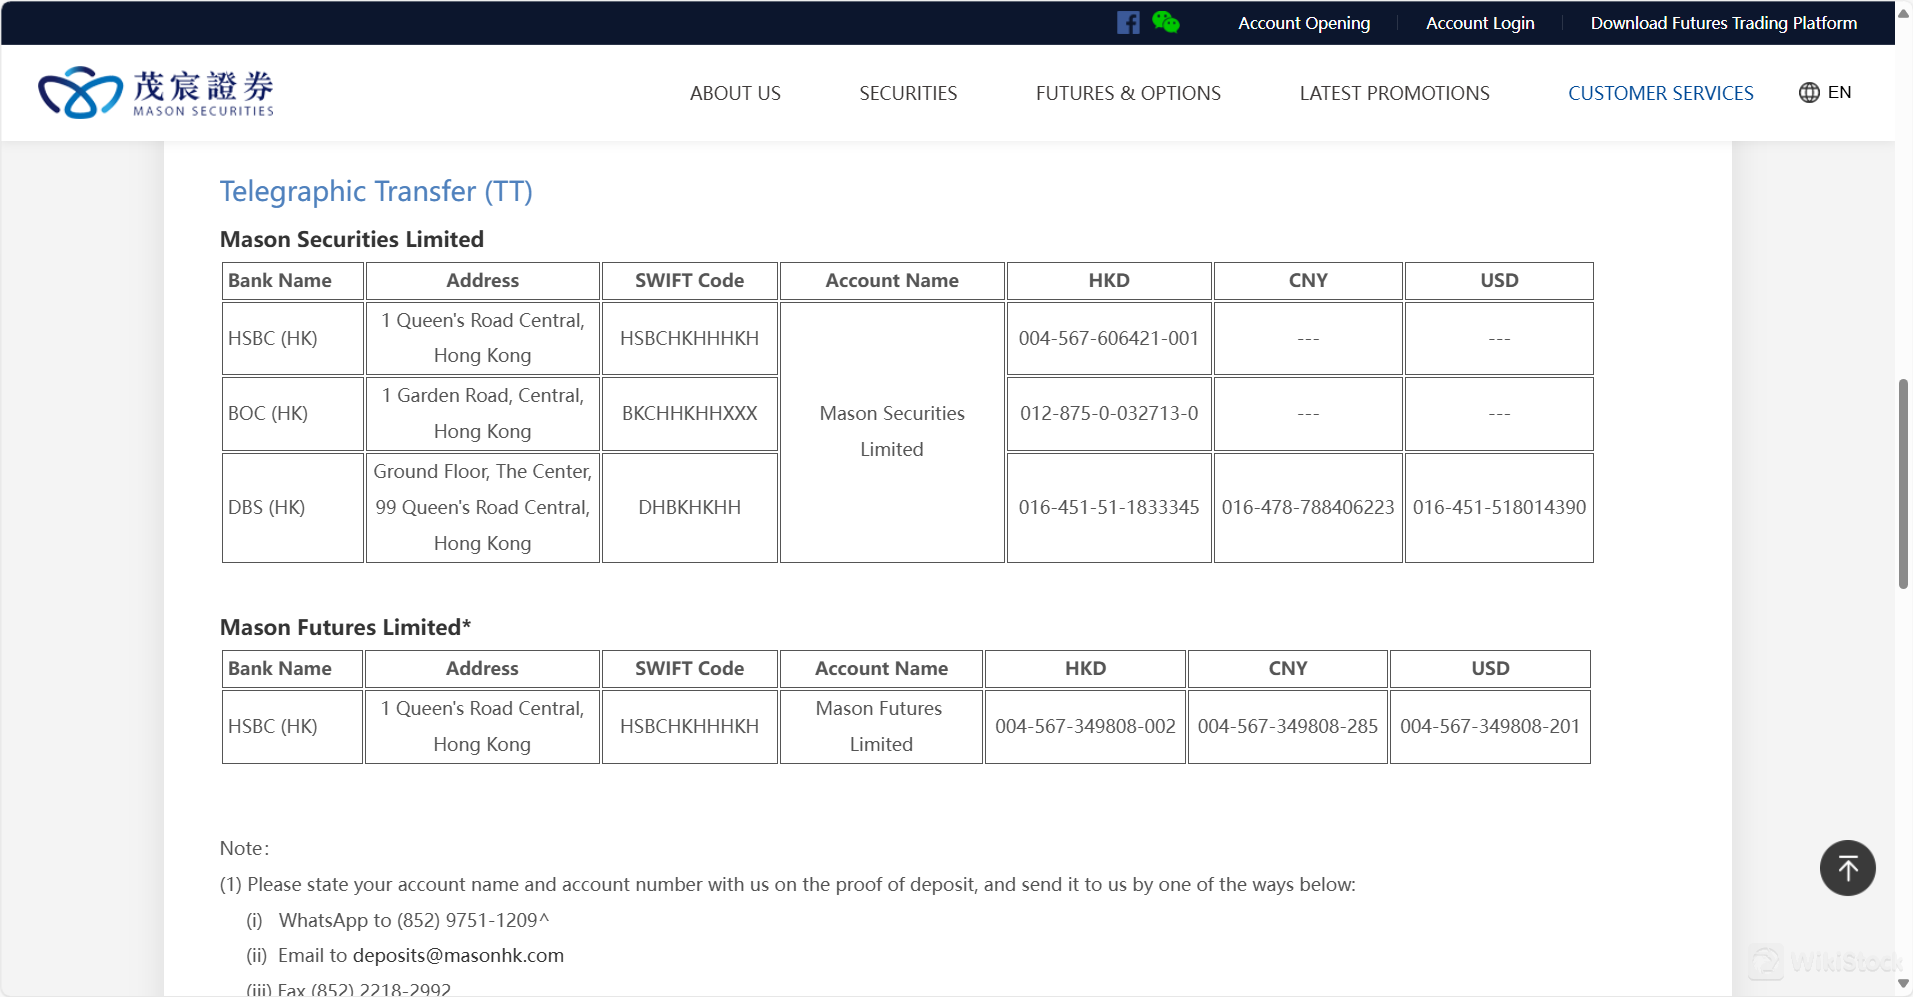The height and width of the screenshot is (997, 1913).
Task: Click the page vertical scrollbar thumb
Action: click(x=1903, y=484)
